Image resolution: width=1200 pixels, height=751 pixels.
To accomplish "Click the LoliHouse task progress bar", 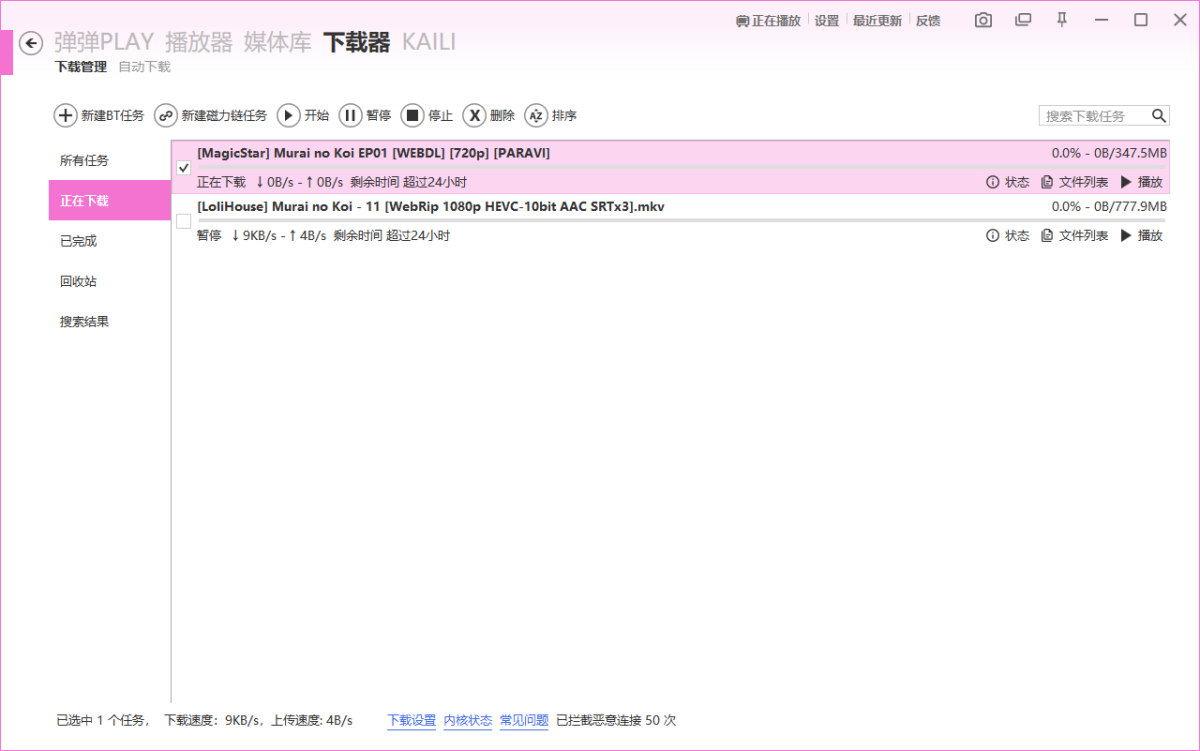I will tap(680, 220).
